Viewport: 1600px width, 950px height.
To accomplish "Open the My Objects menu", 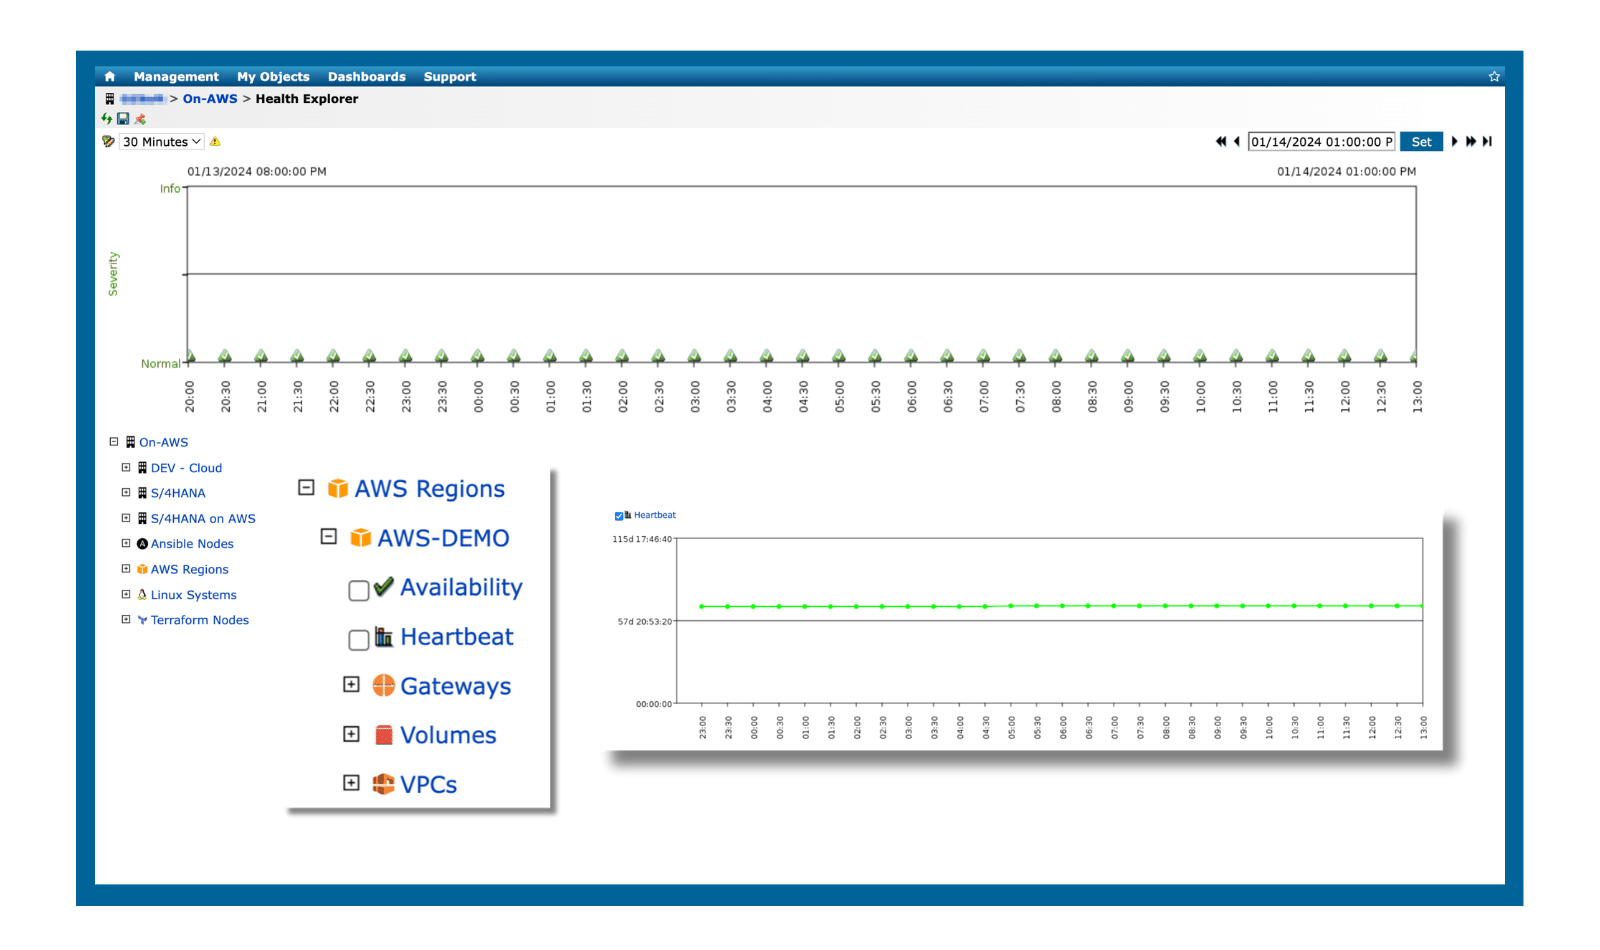I will pyautogui.click(x=273, y=77).
